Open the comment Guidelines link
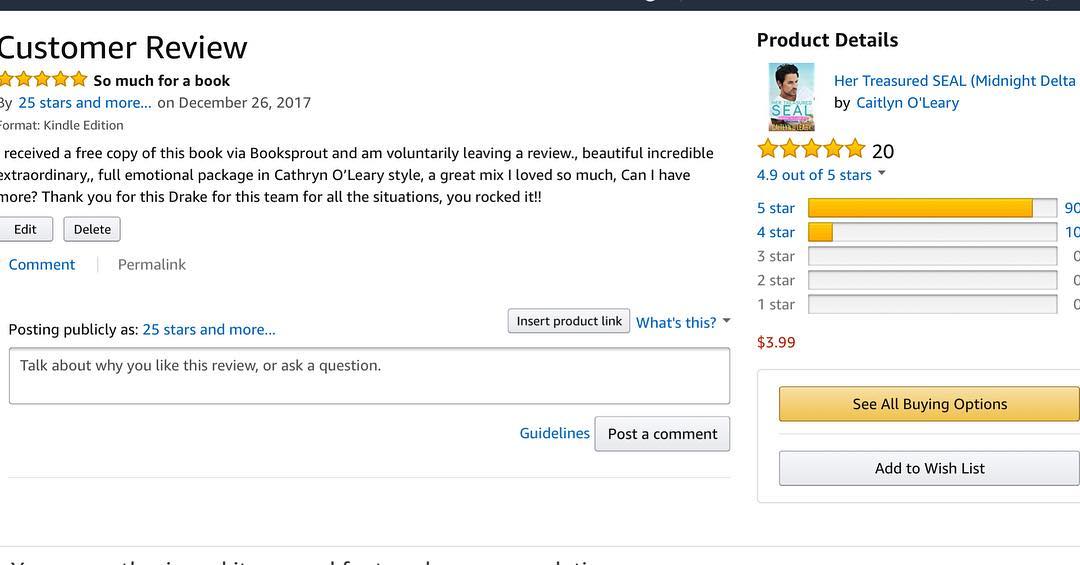1080x565 pixels. tap(554, 433)
